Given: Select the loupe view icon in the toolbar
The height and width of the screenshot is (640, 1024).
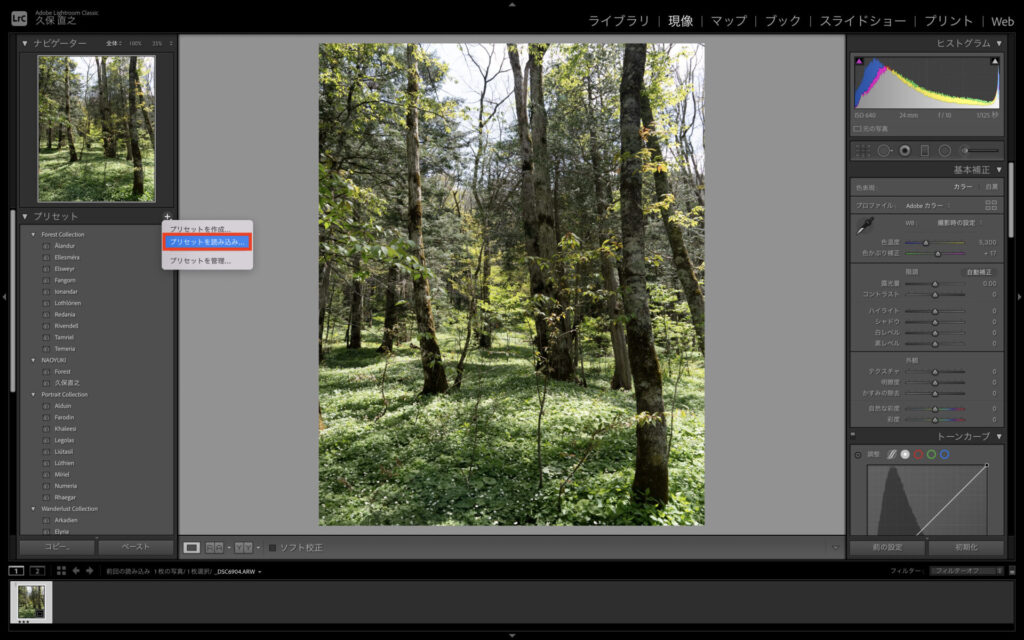Looking at the screenshot, I should click(191, 547).
